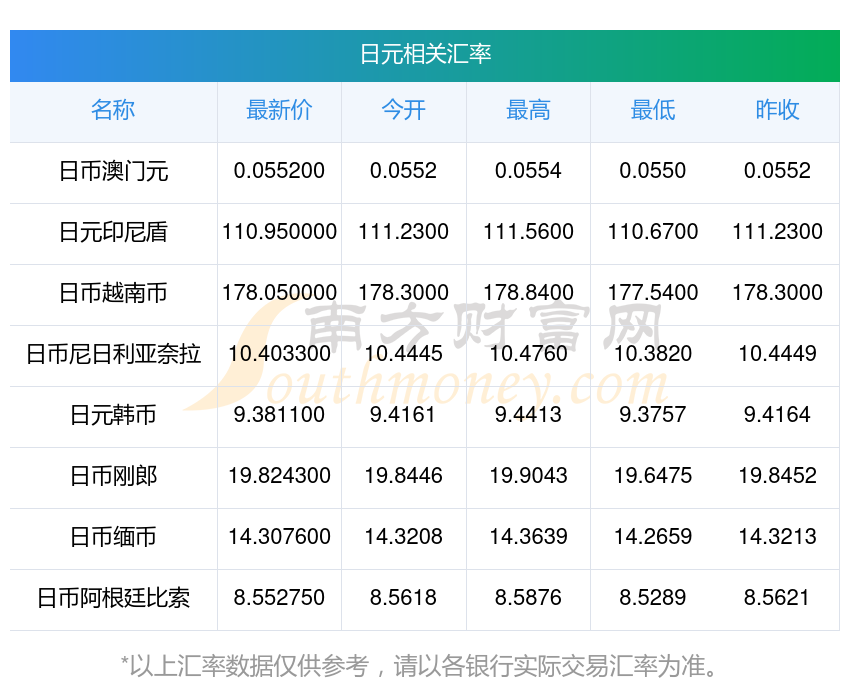The width and height of the screenshot is (850, 698).
Task: Click the 昨收 column header
Action: (x=777, y=110)
